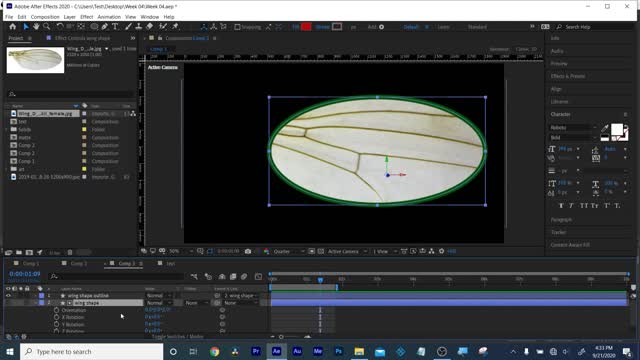Select the Type tool
Viewport: 640px width, 360px height.
coord(115,27)
